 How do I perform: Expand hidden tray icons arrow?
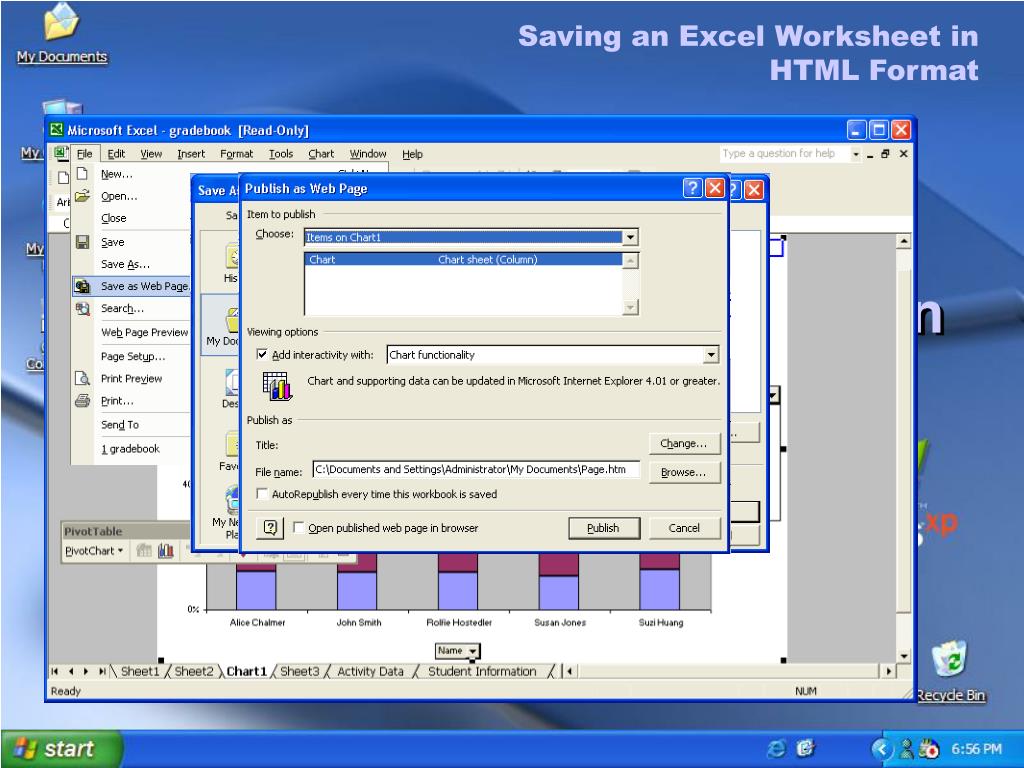[882, 748]
